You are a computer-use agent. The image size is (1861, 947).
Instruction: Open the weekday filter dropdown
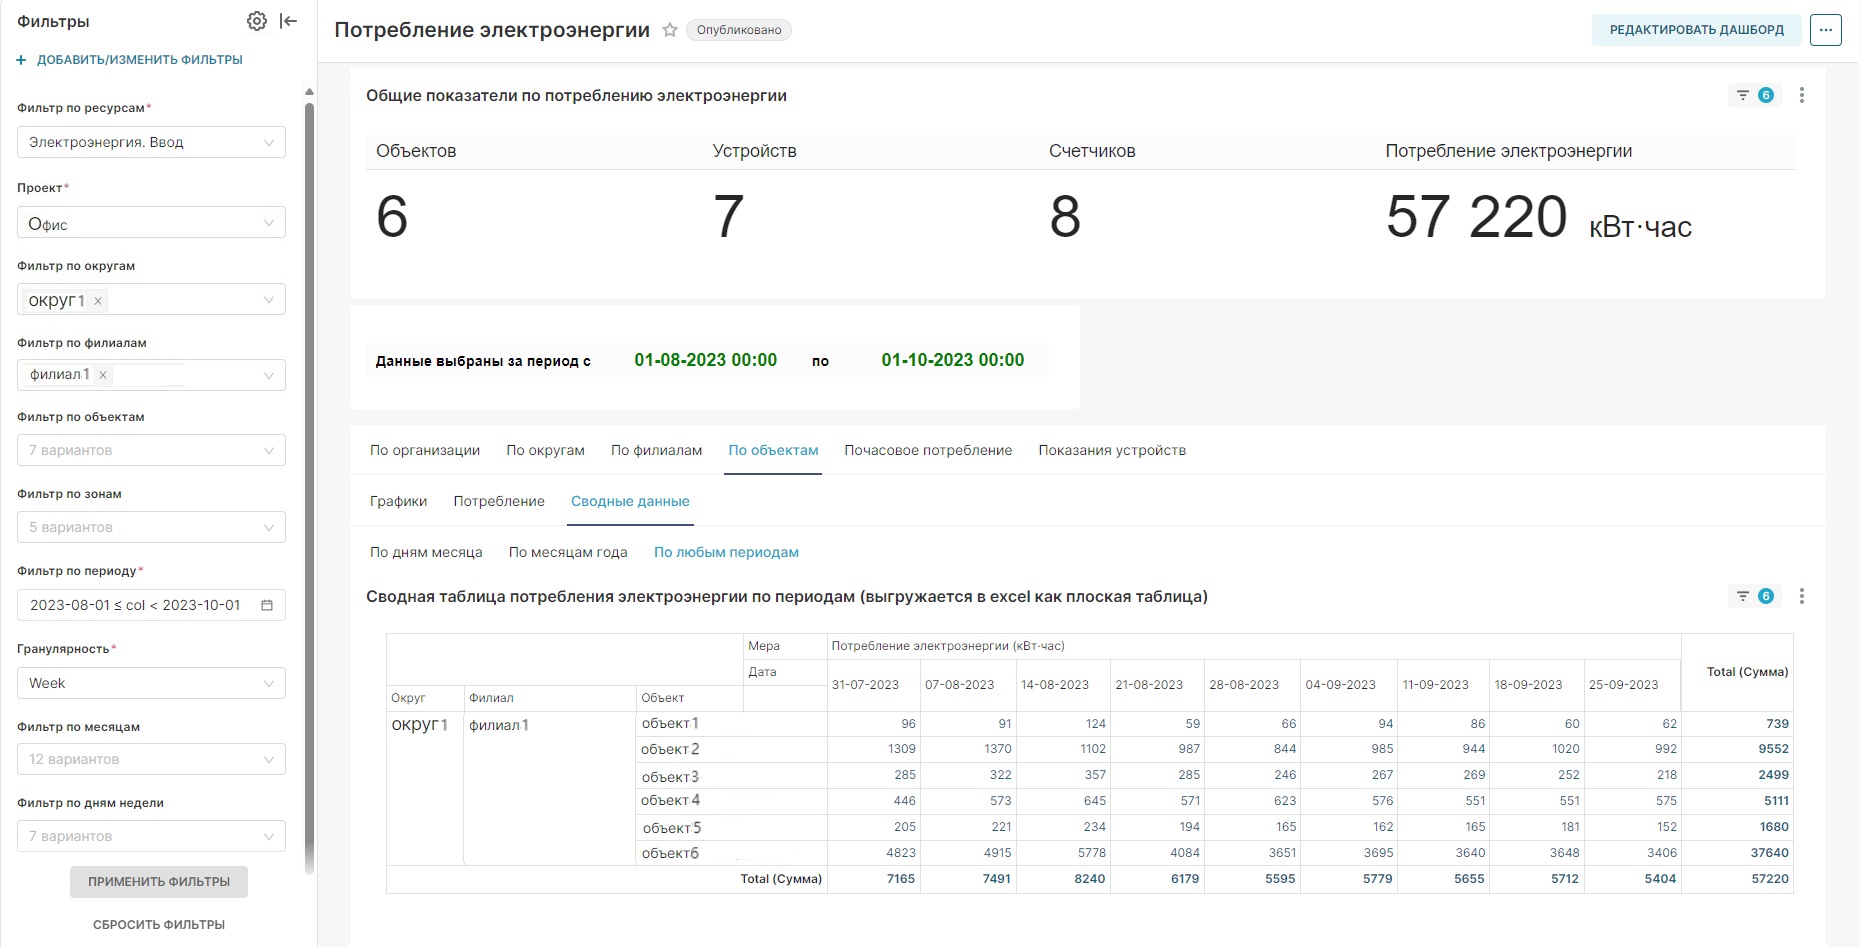151,836
